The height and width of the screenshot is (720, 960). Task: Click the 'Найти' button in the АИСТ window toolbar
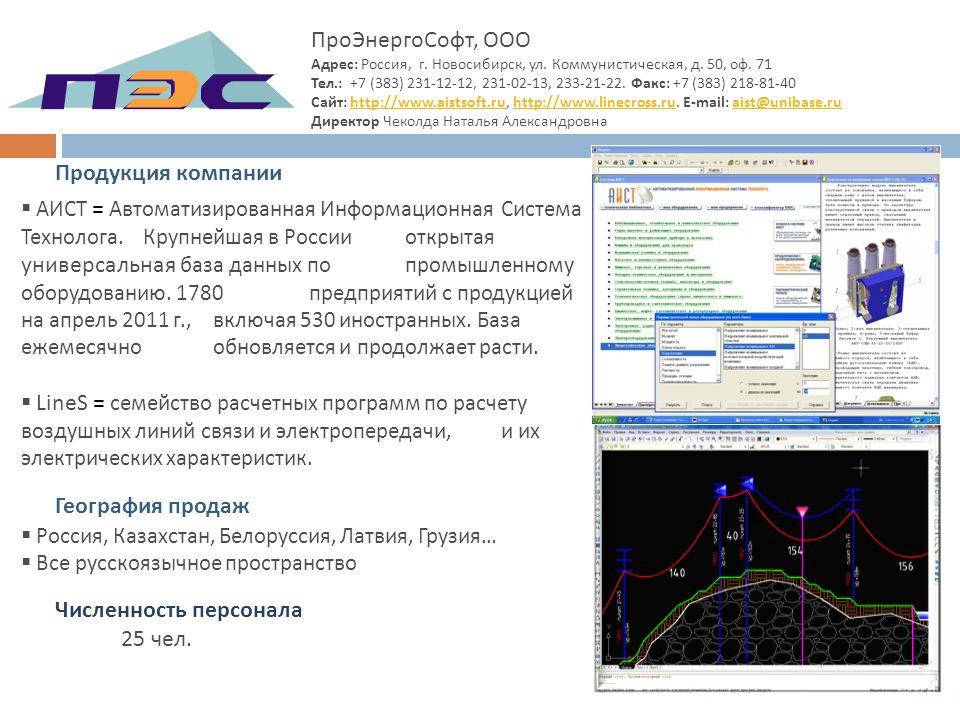(714, 170)
